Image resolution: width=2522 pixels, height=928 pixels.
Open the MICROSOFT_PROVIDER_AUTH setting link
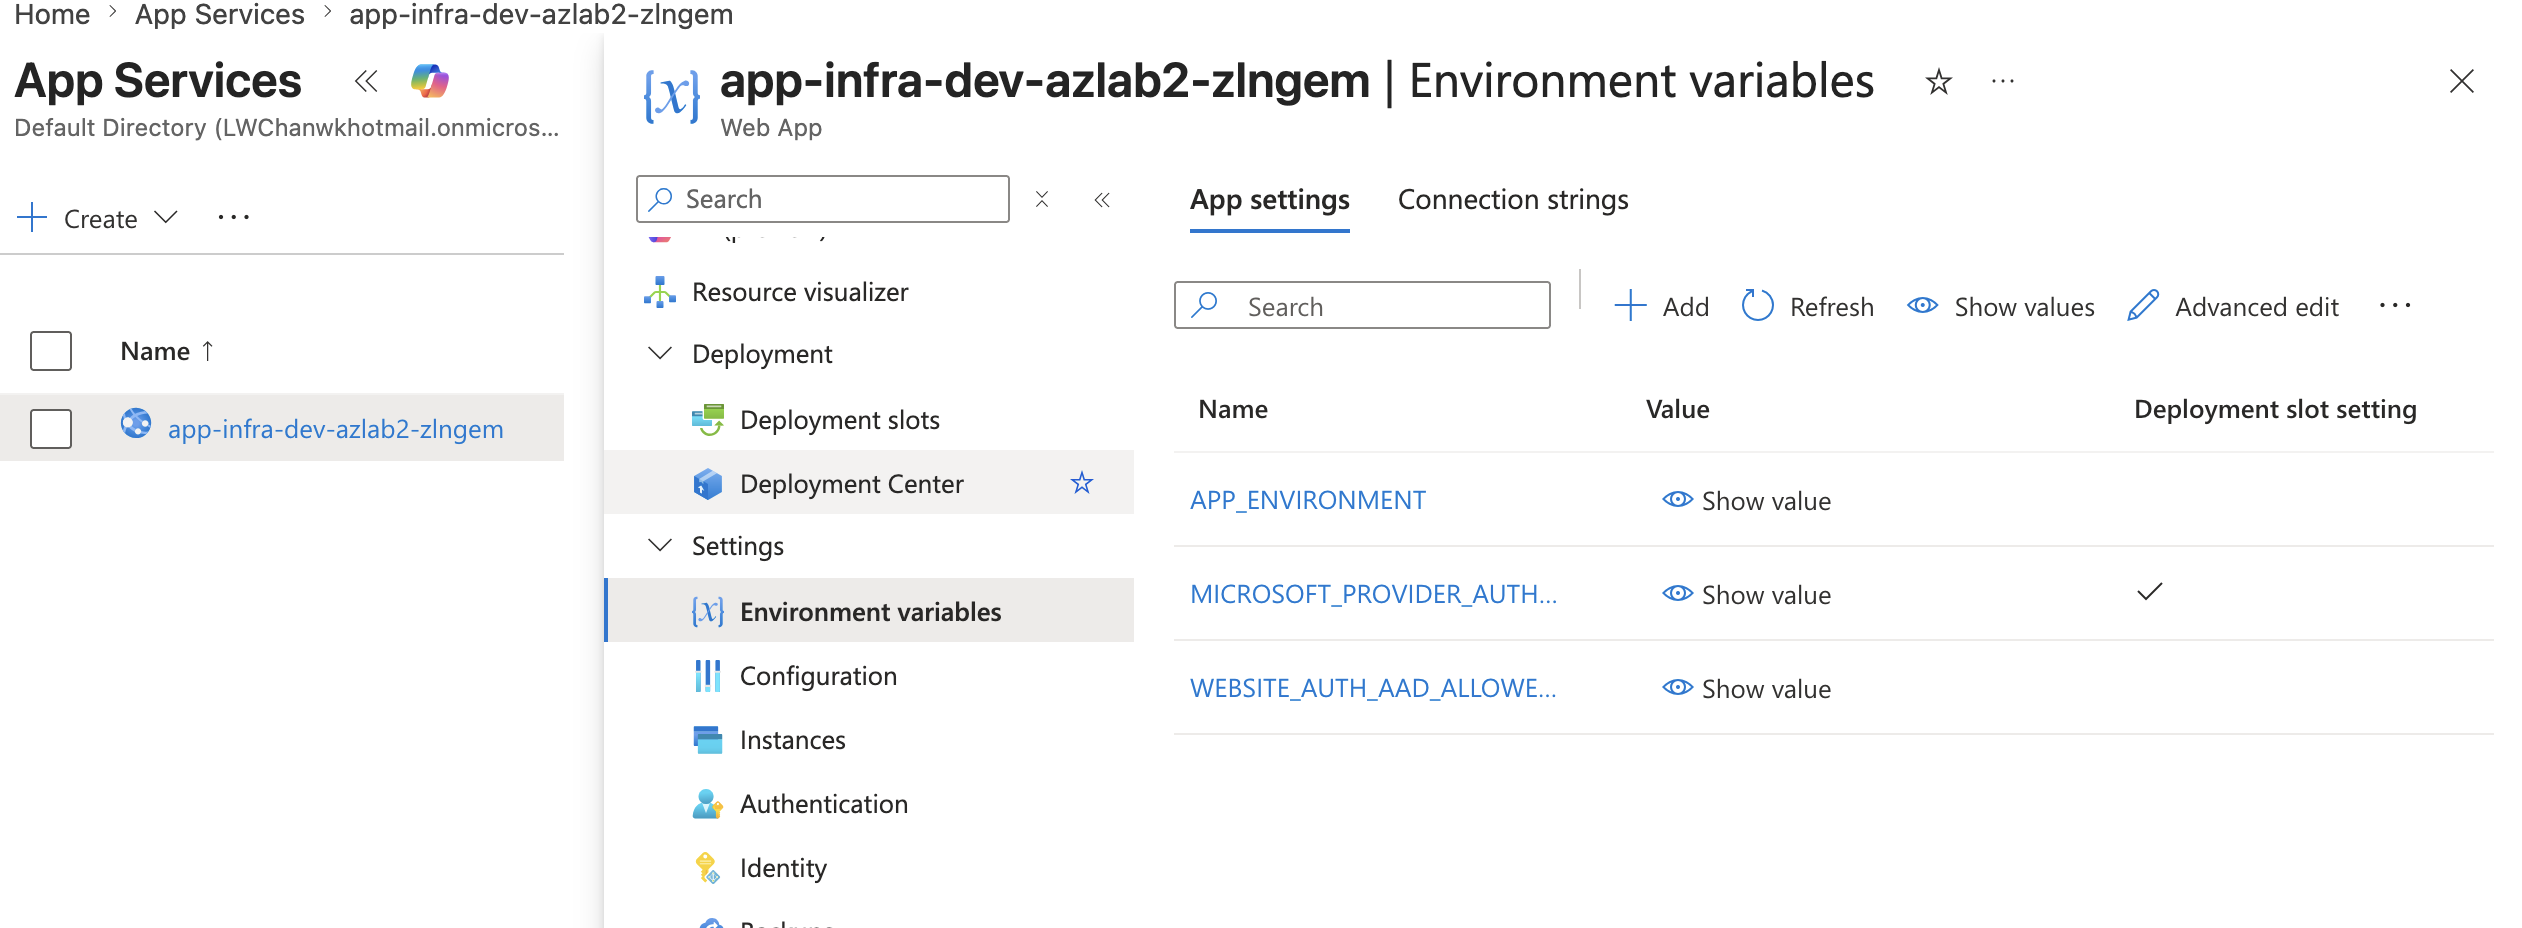click(x=1373, y=594)
